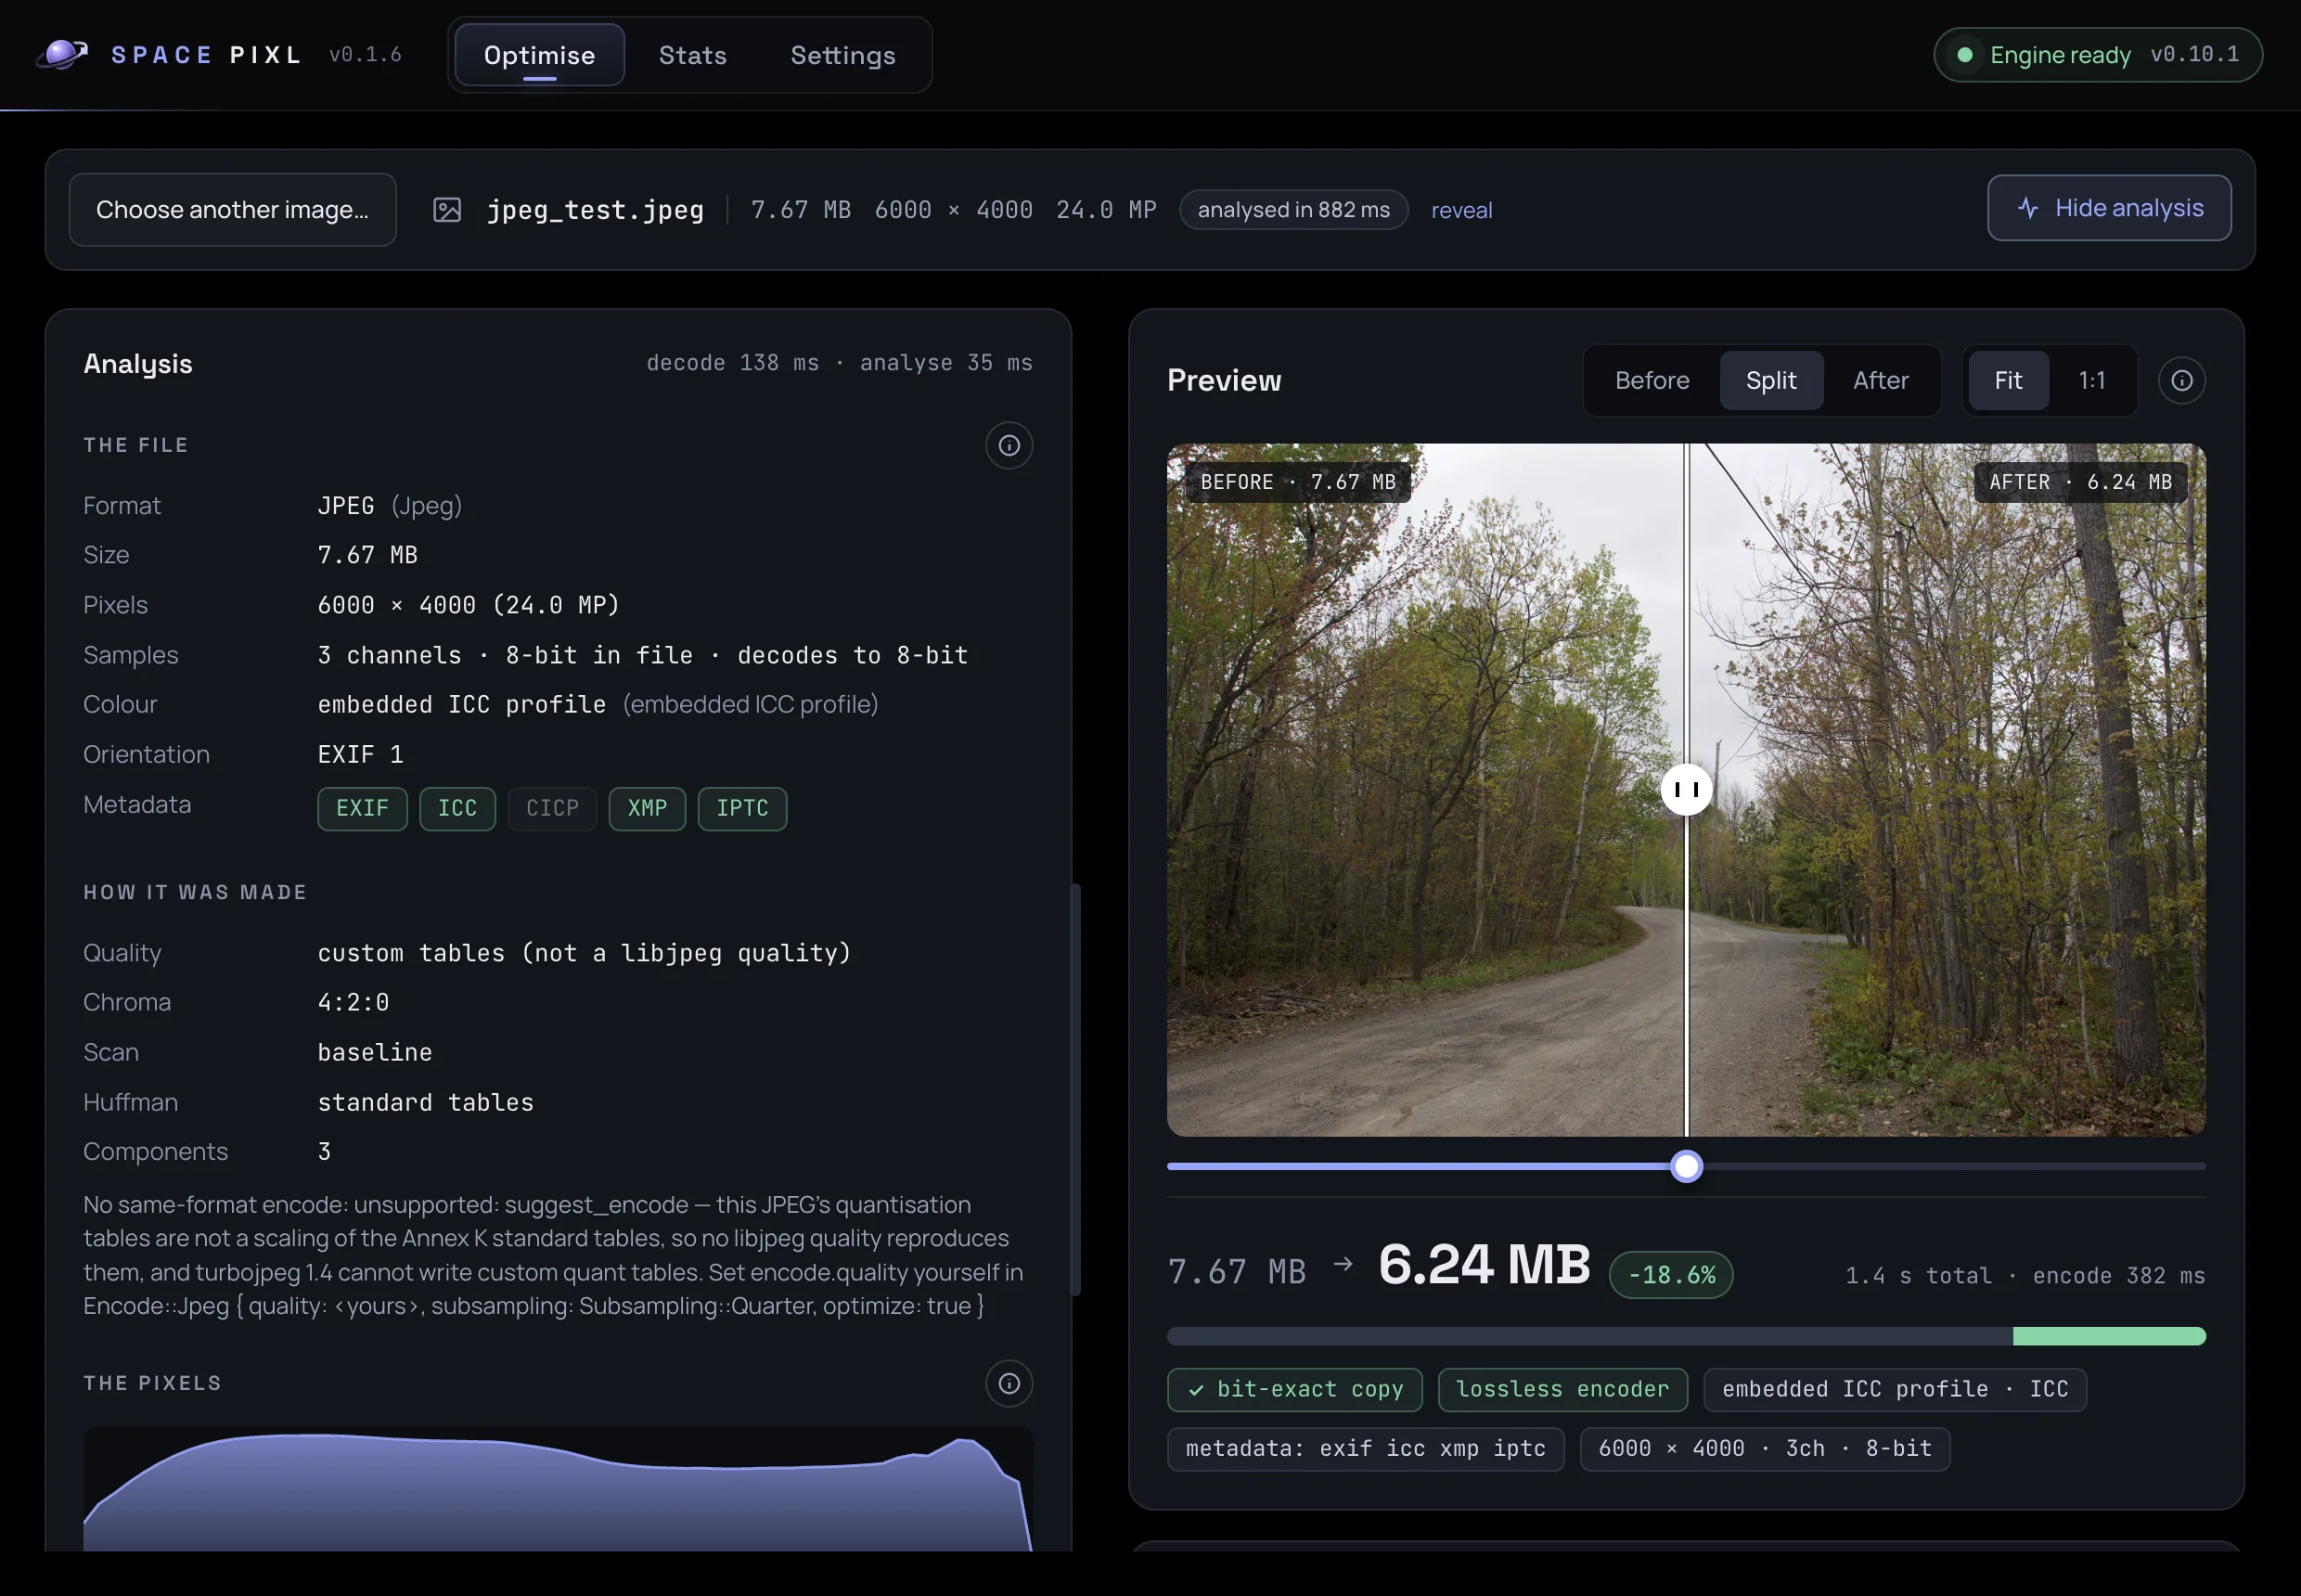This screenshot has height=1596, width=2301.
Task: Set preview zoom to 1:1
Action: [2092, 380]
